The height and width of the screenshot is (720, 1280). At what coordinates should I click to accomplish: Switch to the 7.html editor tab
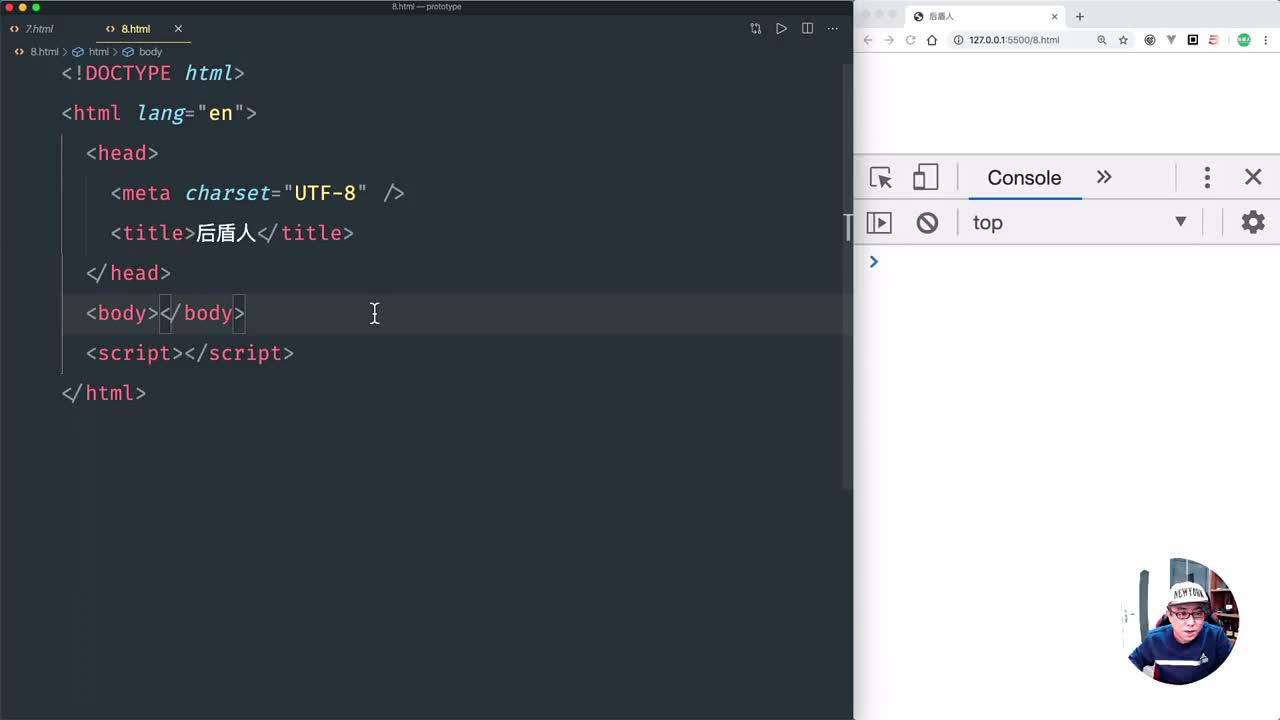tap(40, 29)
